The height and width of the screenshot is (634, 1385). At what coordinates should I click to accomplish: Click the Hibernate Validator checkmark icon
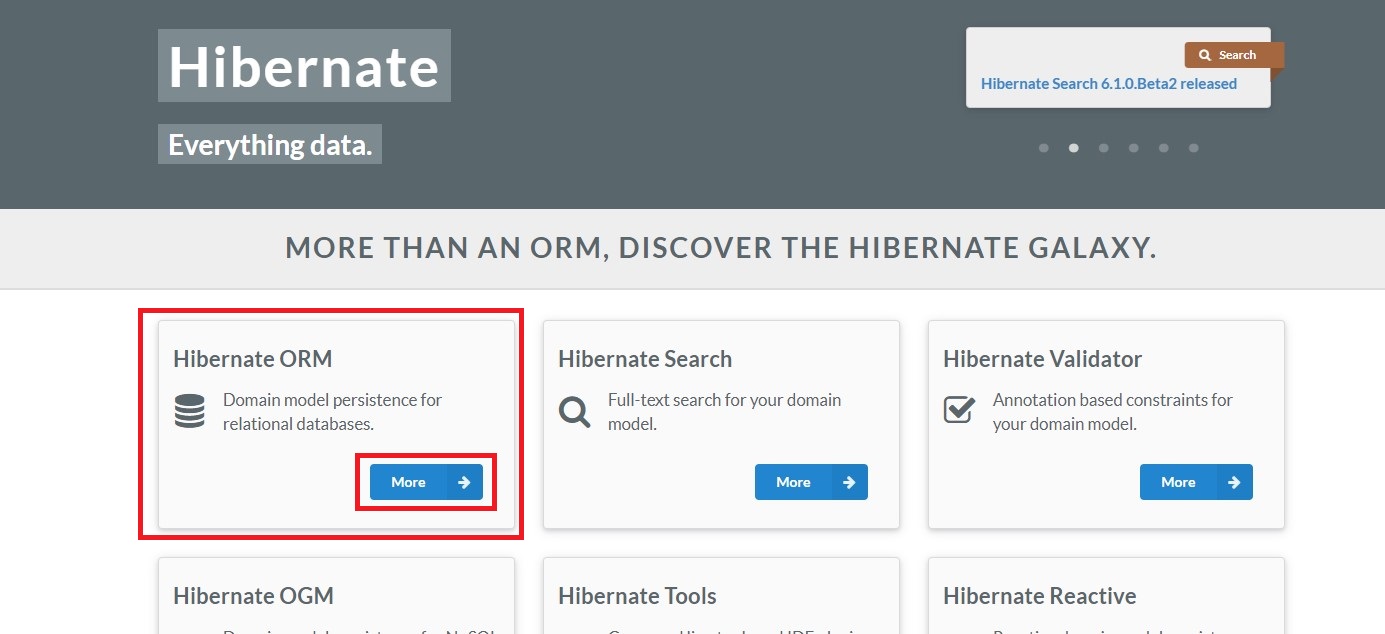tap(959, 410)
